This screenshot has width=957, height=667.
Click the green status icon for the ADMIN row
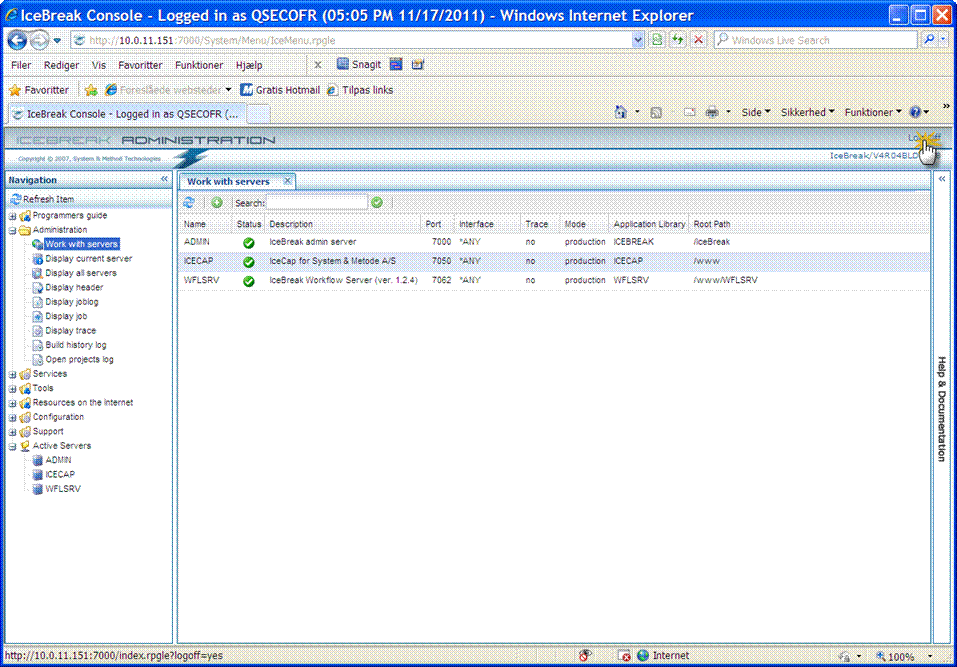click(248, 243)
